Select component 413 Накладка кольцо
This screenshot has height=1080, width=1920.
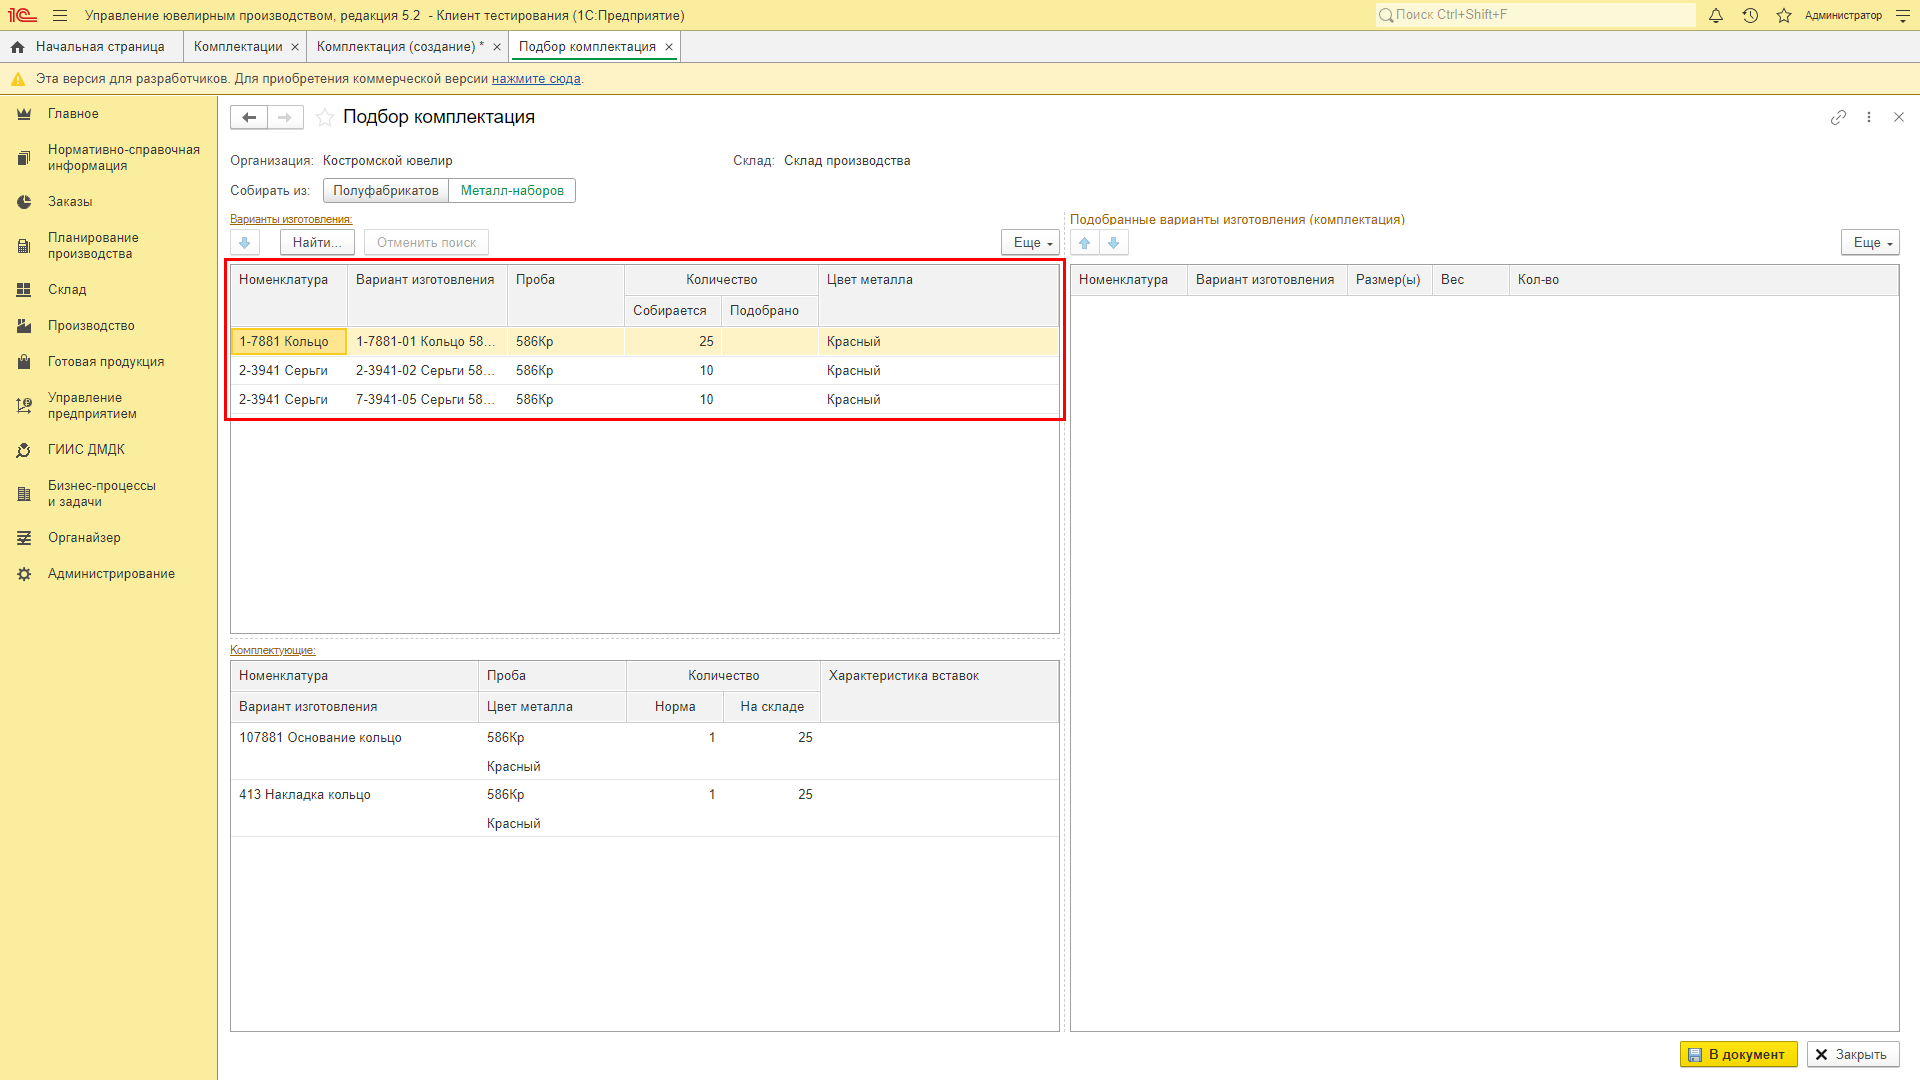[645, 809]
